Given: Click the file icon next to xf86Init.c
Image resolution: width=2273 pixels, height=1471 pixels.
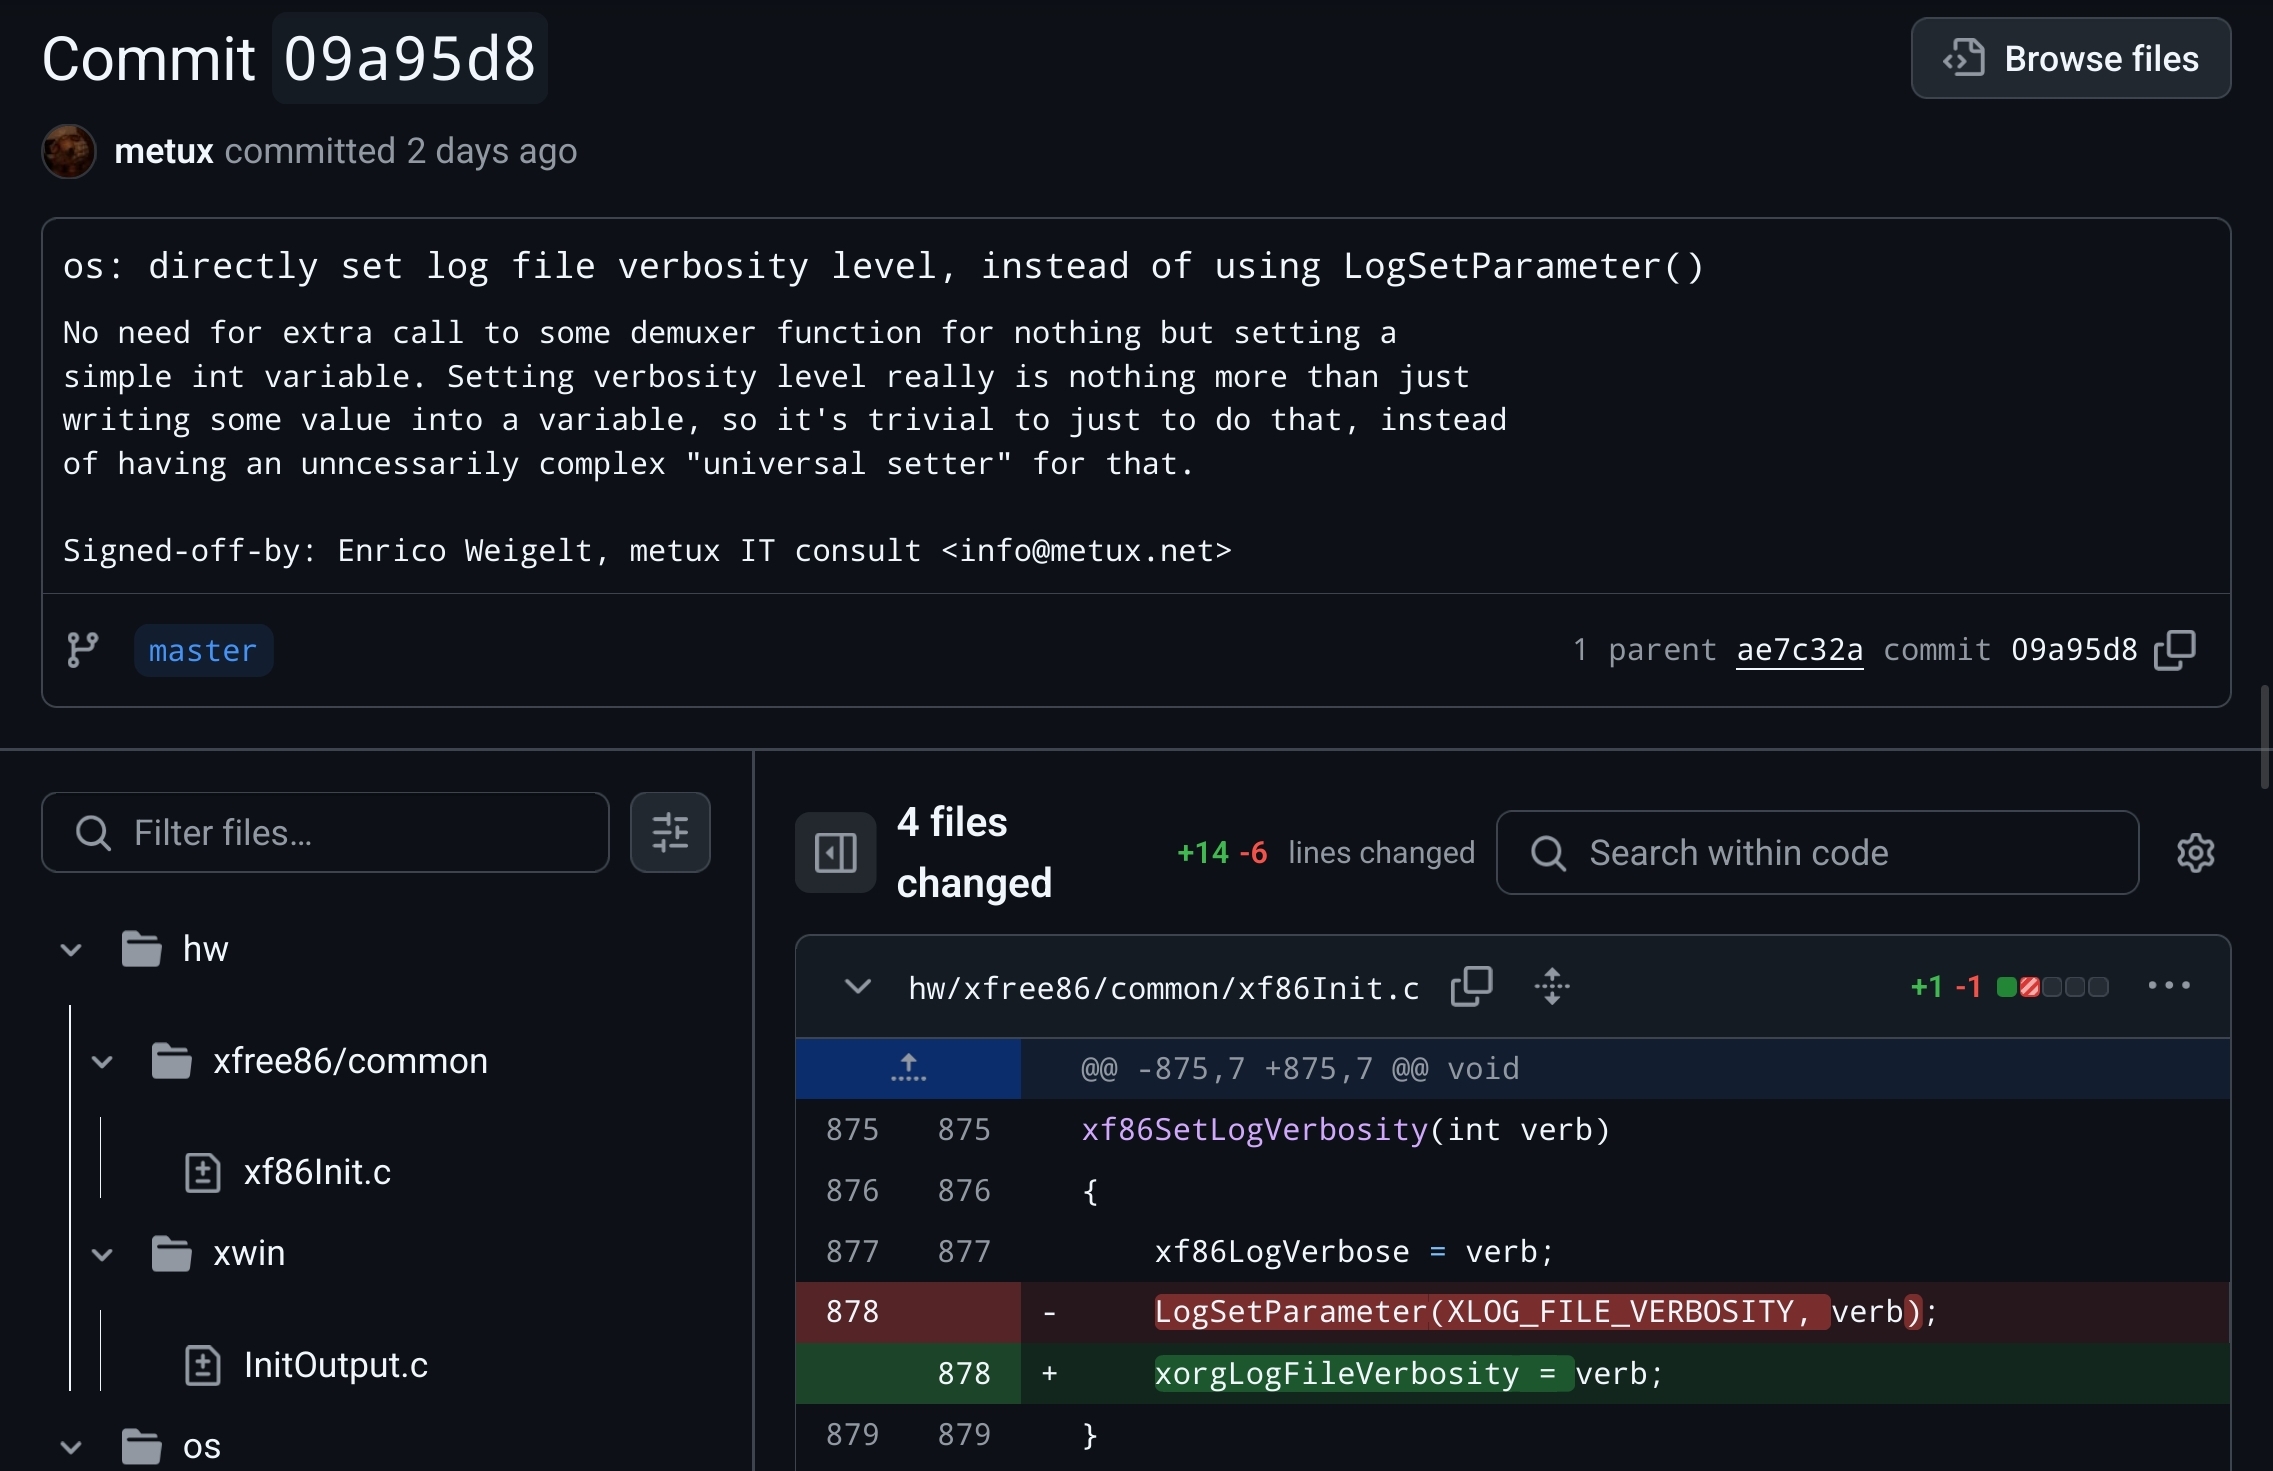Looking at the screenshot, I should click(x=203, y=1172).
